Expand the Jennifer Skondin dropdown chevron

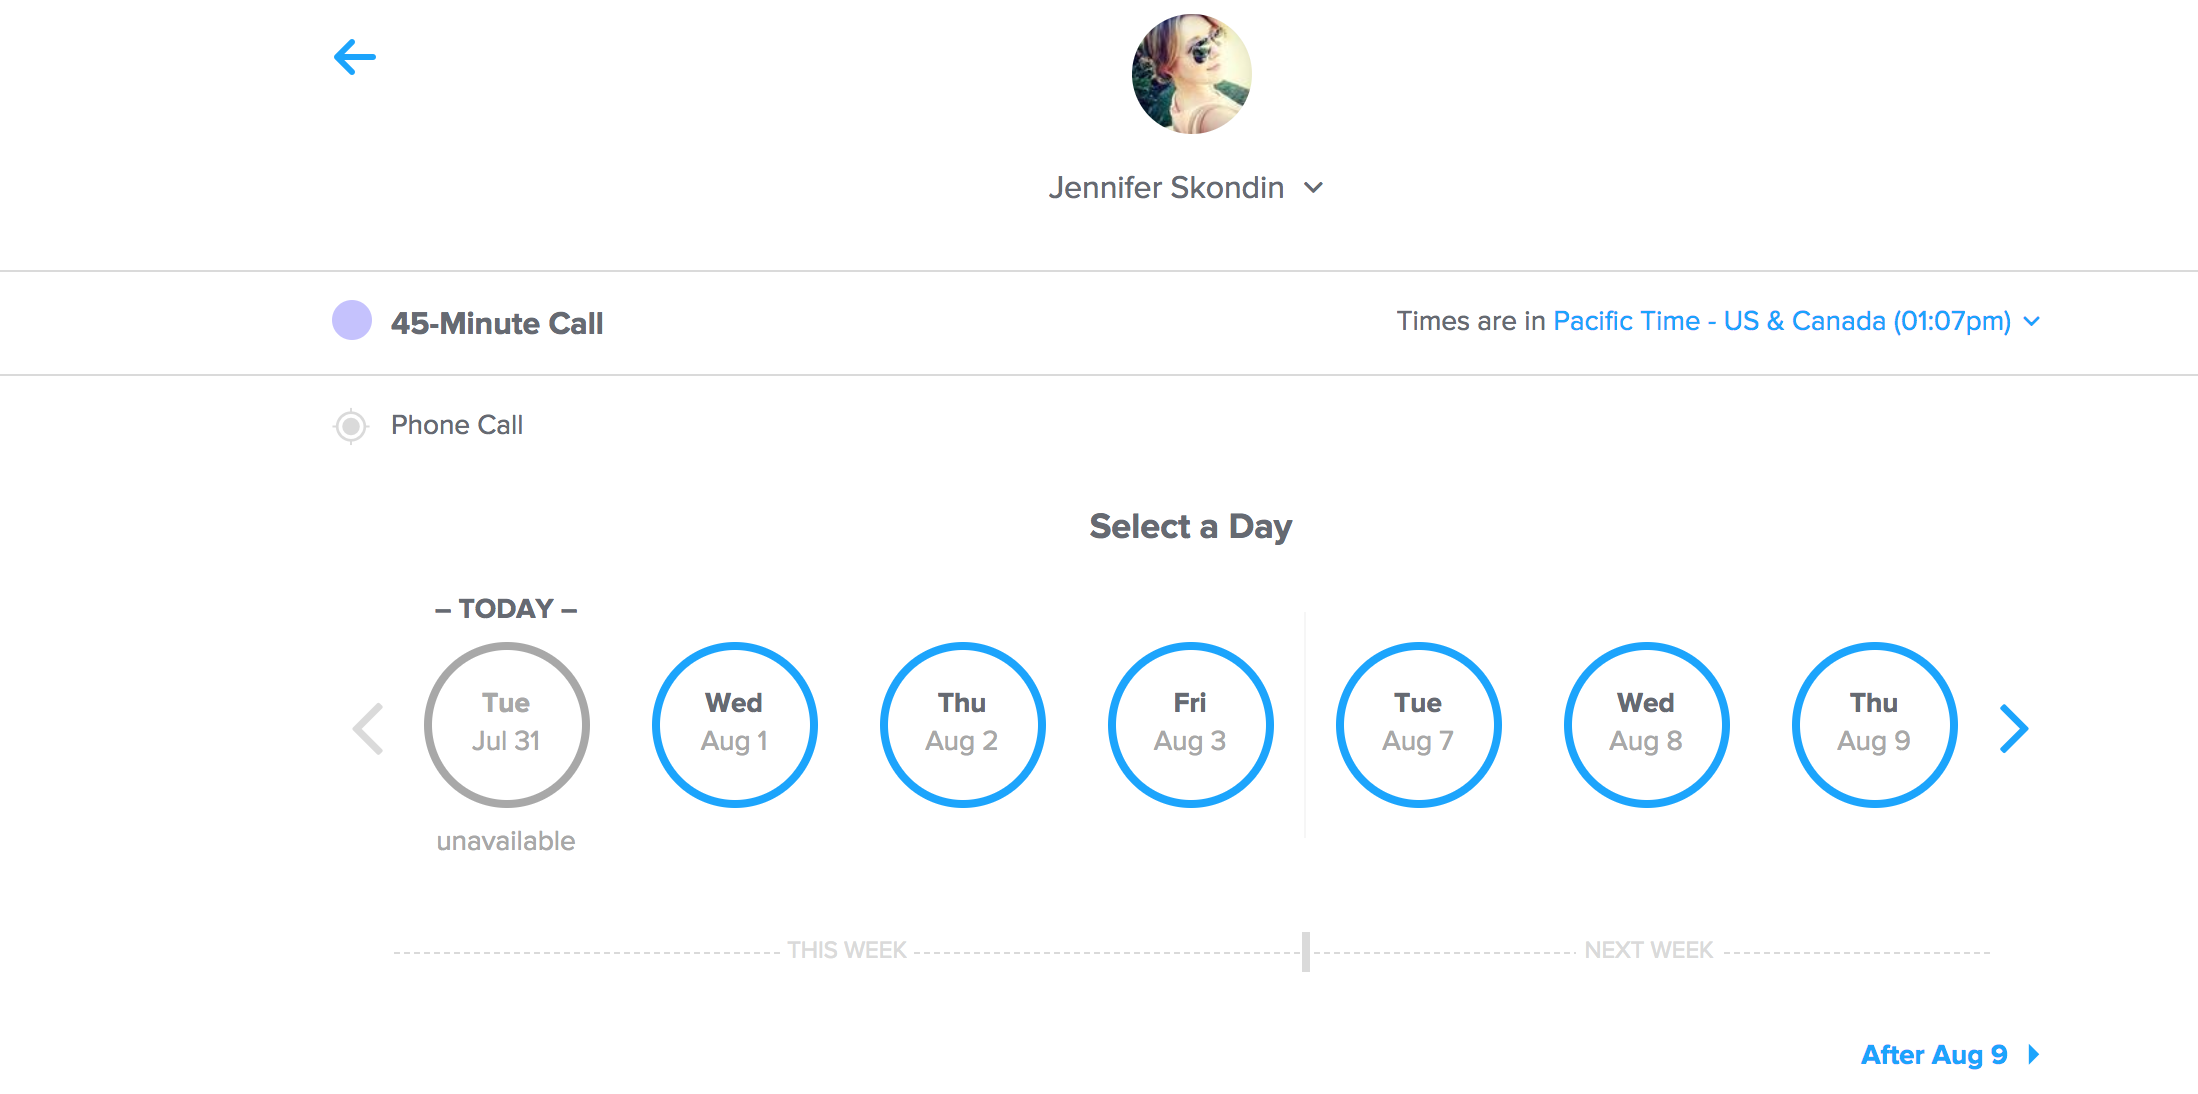point(1314,188)
